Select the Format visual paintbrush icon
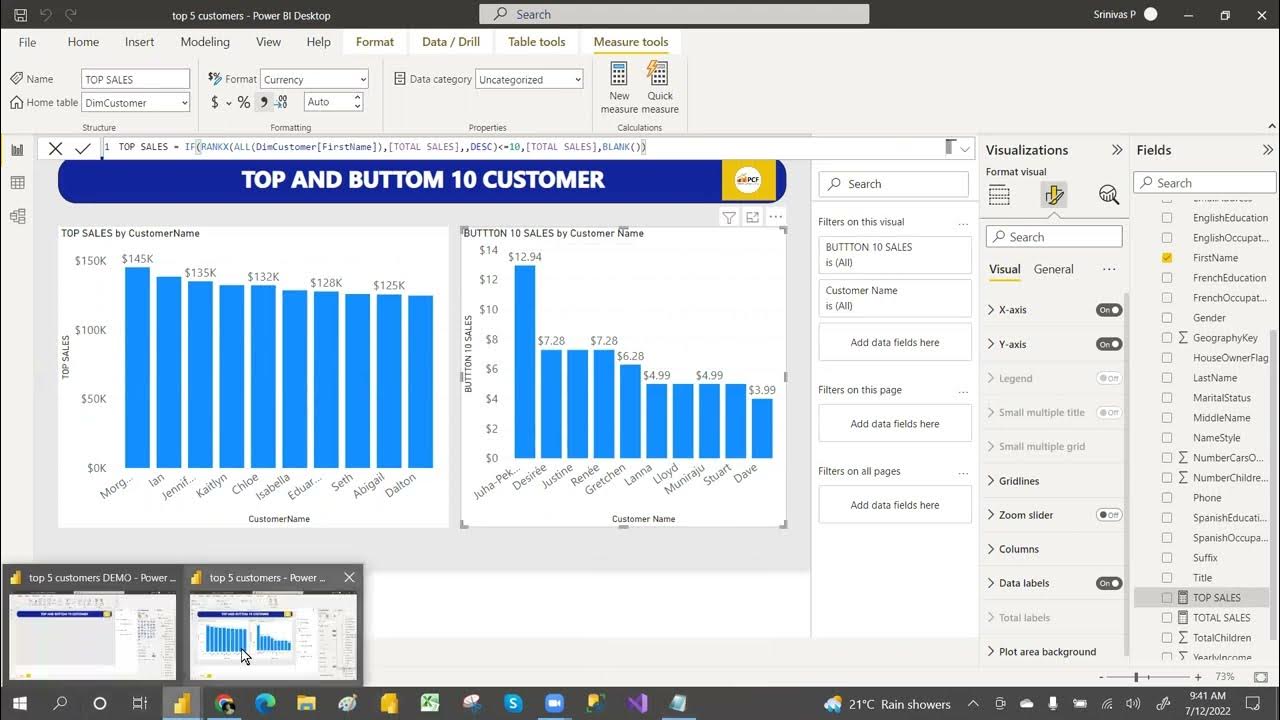The width and height of the screenshot is (1280, 720). click(x=1054, y=195)
